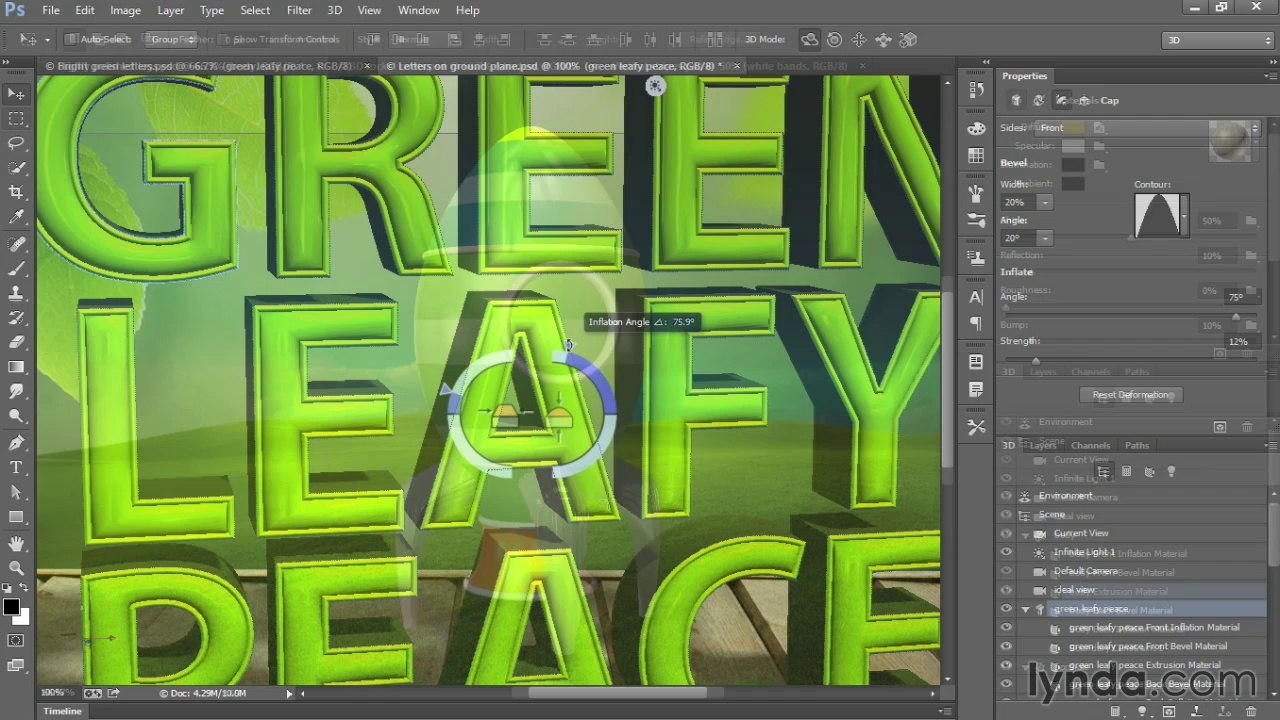Open the Window menu

point(419,10)
